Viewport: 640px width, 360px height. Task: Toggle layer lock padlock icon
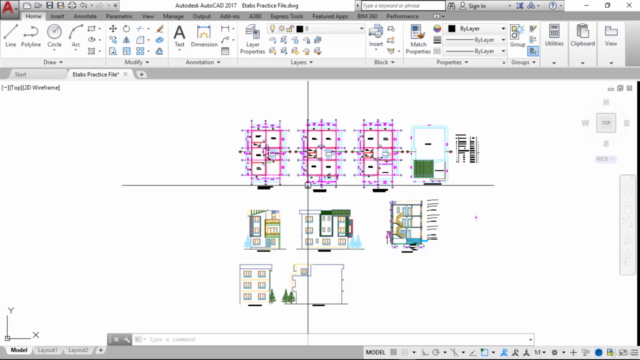pyautogui.click(x=290, y=29)
